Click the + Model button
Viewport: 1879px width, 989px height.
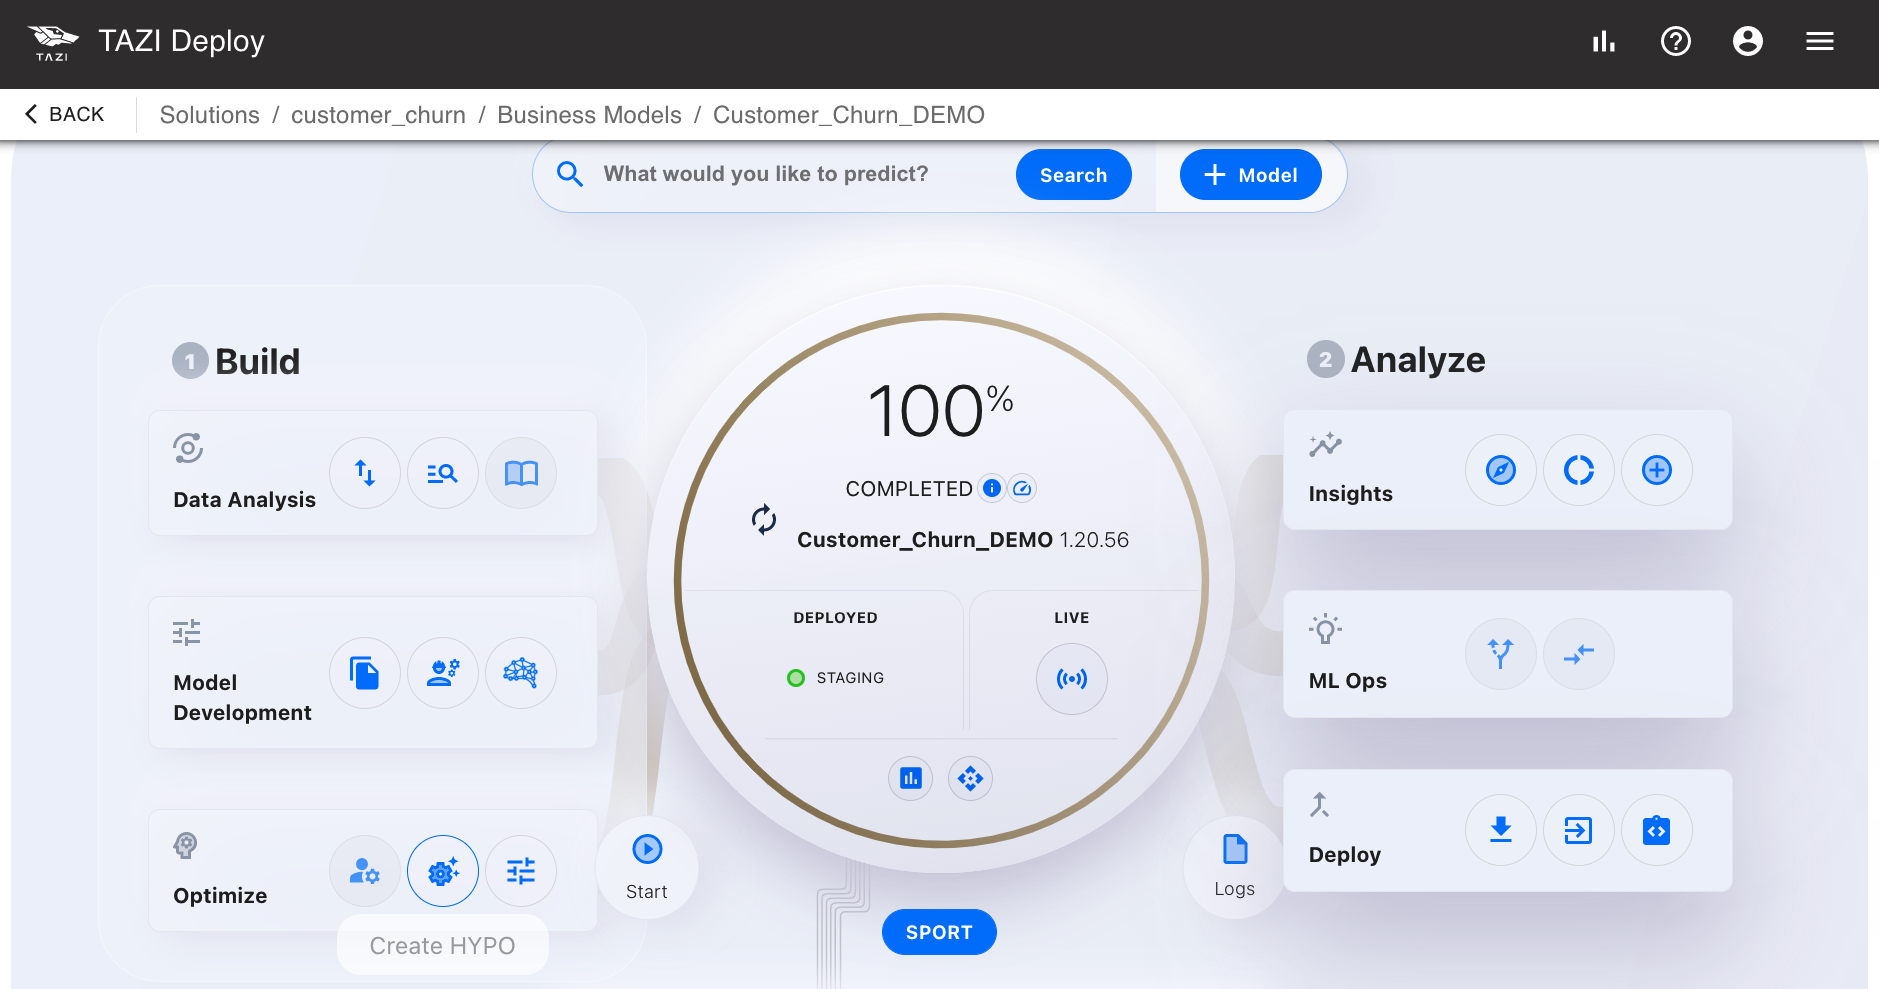(1251, 175)
